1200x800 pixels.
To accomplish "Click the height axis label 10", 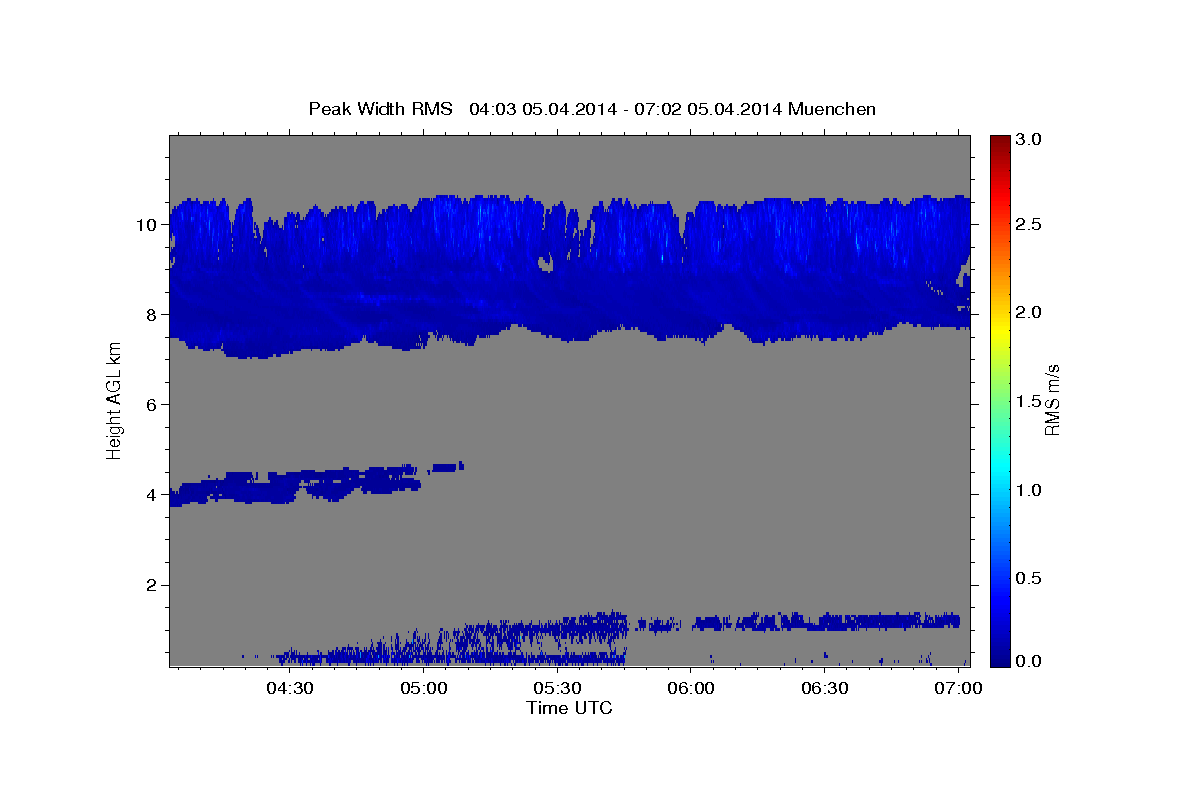I will tap(148, 224).
